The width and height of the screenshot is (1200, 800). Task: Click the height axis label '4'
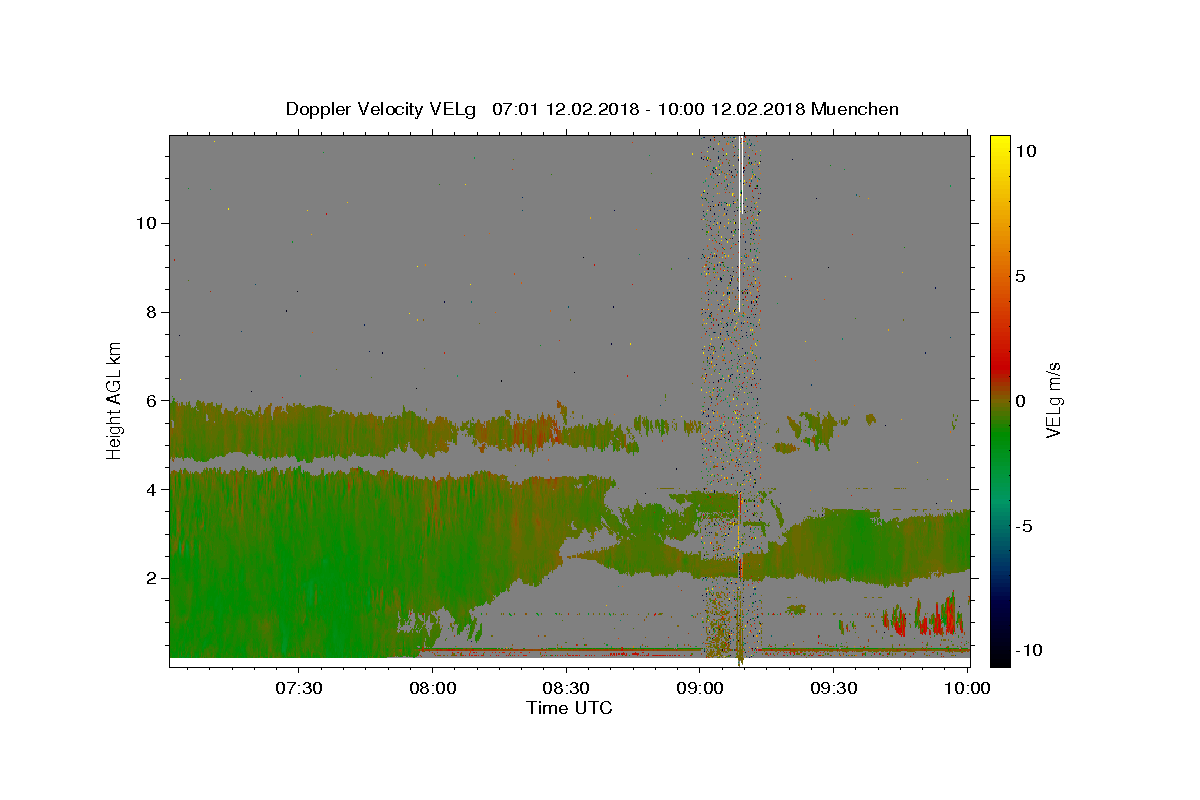[150, 489]
